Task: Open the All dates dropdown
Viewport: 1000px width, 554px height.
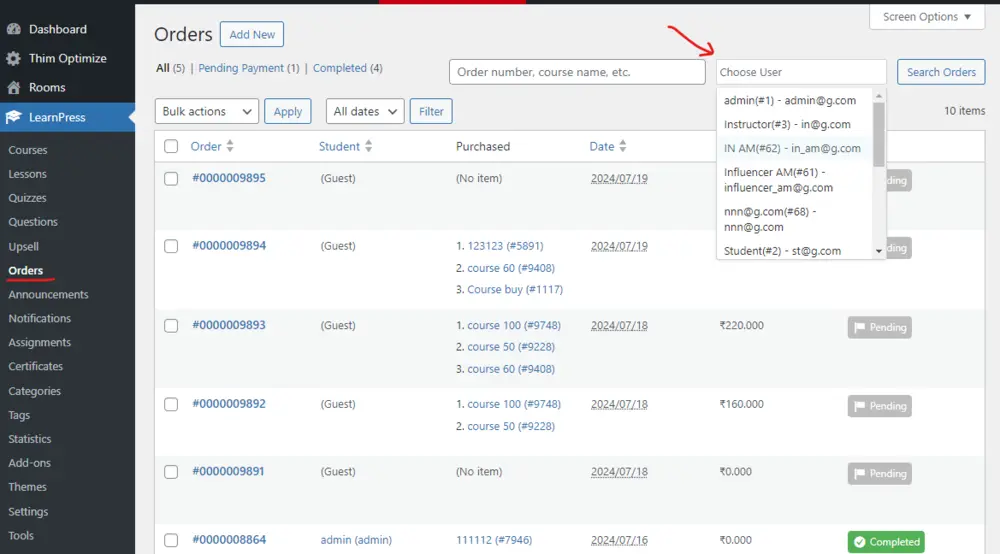Action: click(365, 111)
